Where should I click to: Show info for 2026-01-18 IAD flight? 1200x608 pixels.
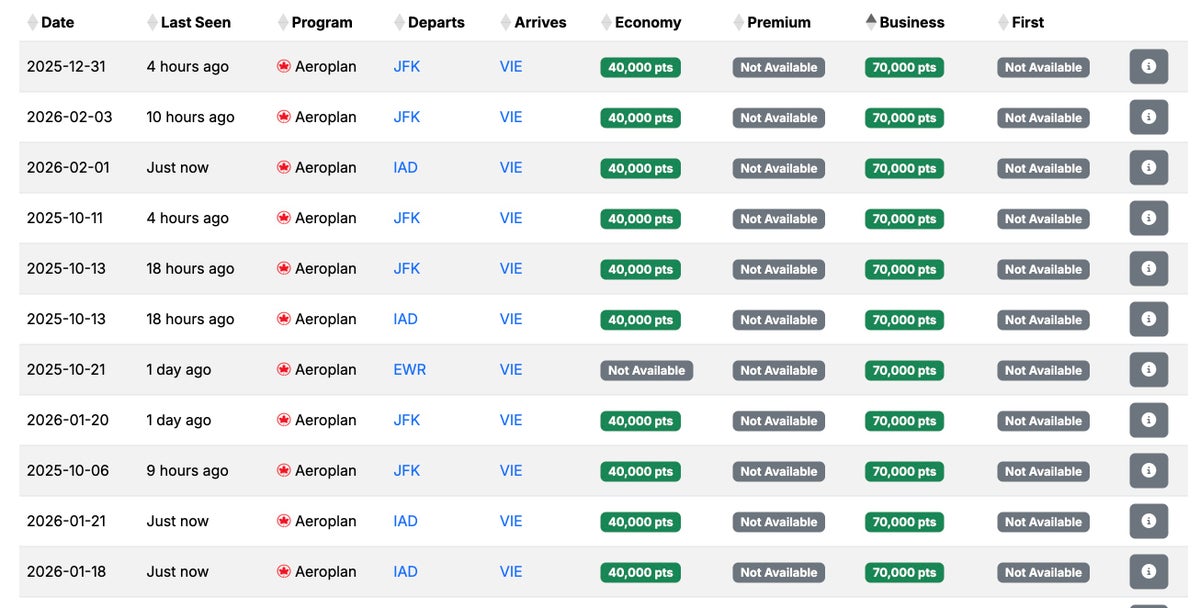[x=1148, y=572]
